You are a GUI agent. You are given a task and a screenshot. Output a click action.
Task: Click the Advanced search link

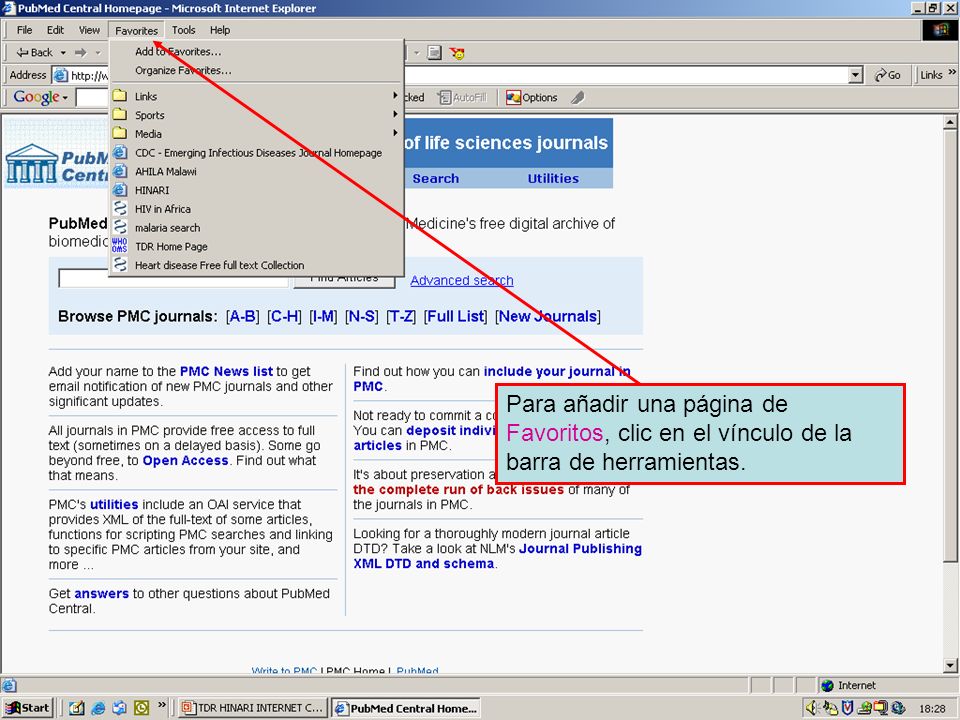462,280
